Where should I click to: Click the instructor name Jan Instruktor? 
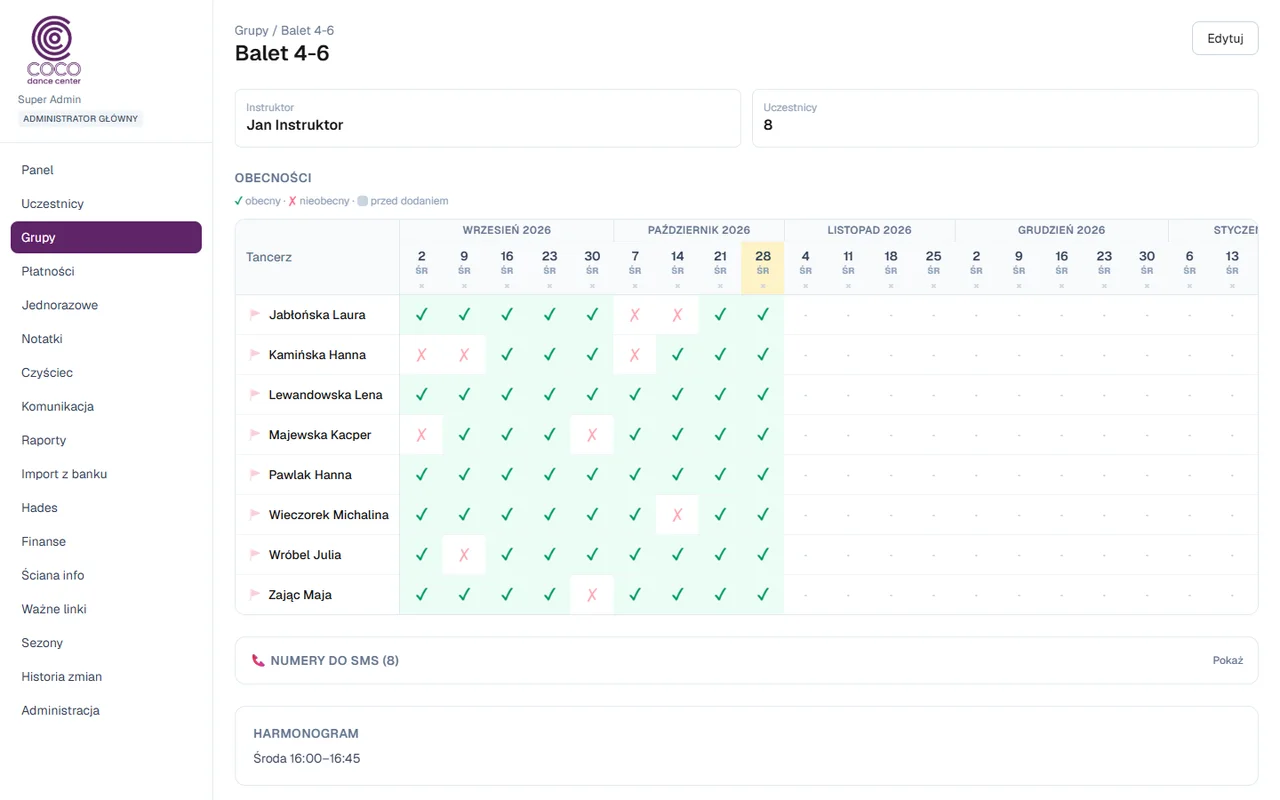pyautogui.click(x=295, y=125)
